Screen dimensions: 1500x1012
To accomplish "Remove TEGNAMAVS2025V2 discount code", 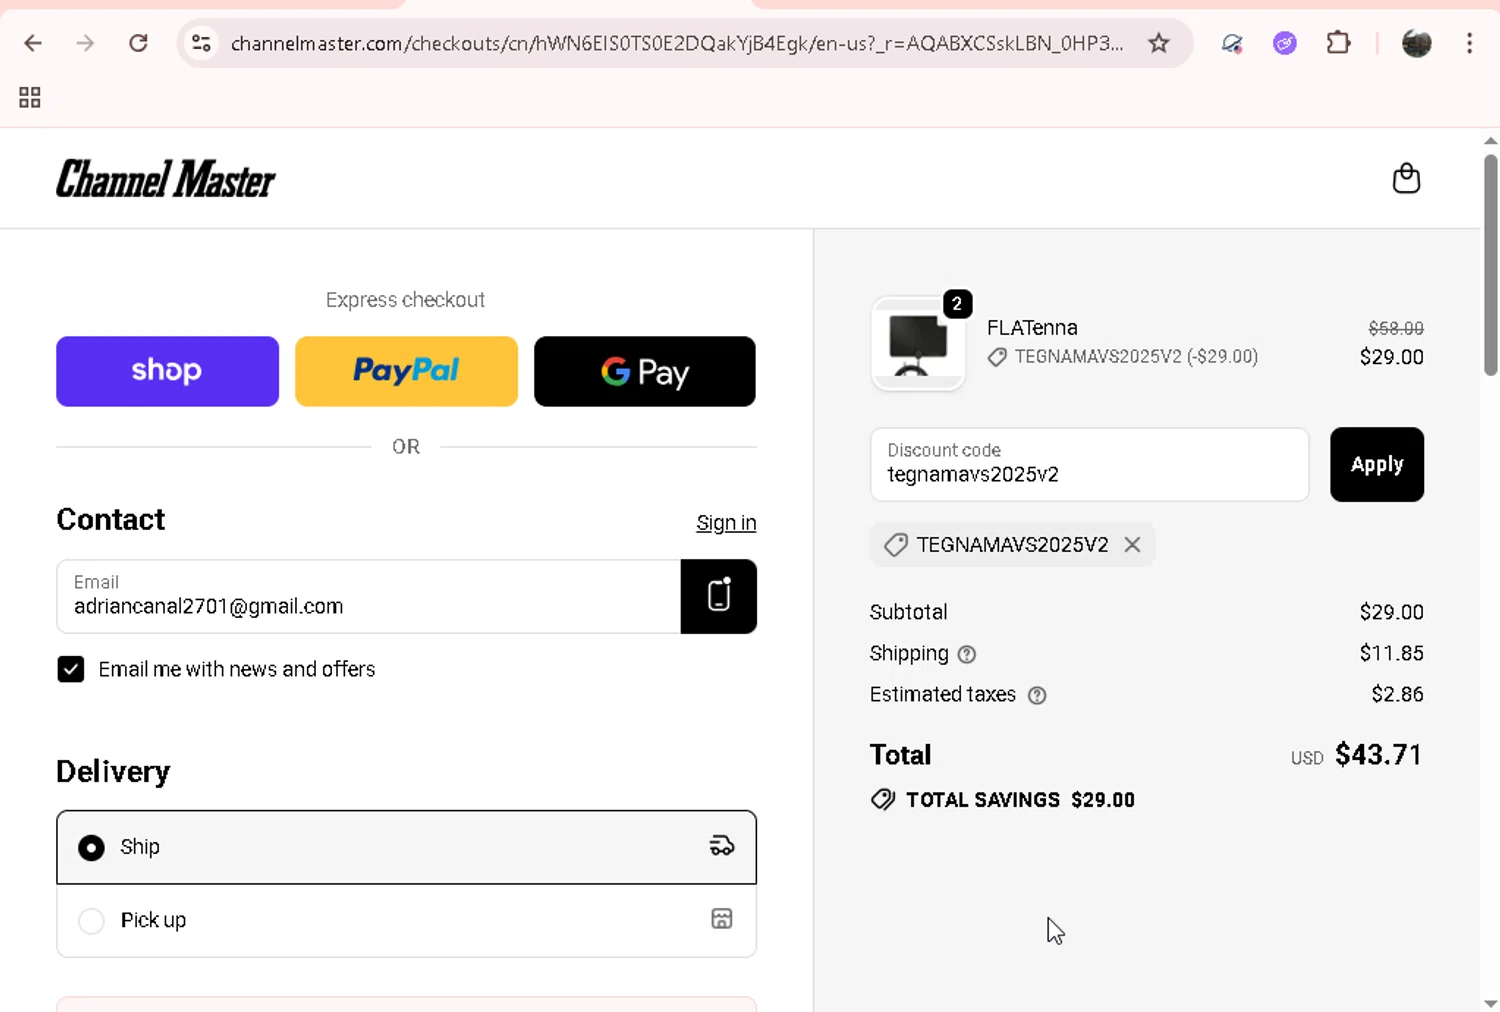I will click(x=1132, y=544).
